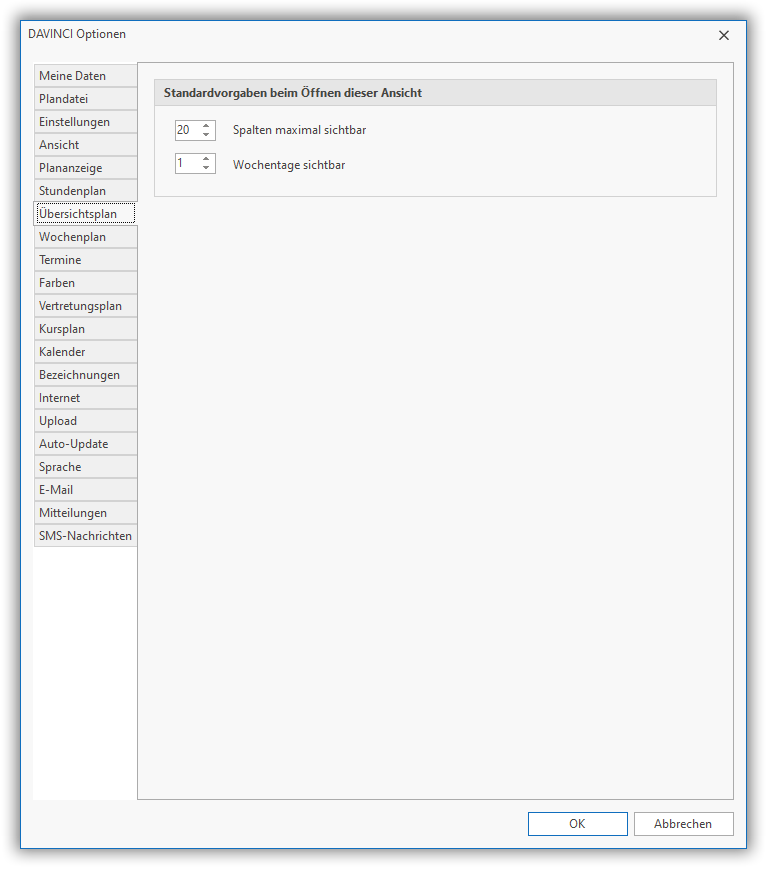This screenshot has height=869, width=767.
Task: Close the DAVINCI Optionen dialog window
Action: pos(724,35)
